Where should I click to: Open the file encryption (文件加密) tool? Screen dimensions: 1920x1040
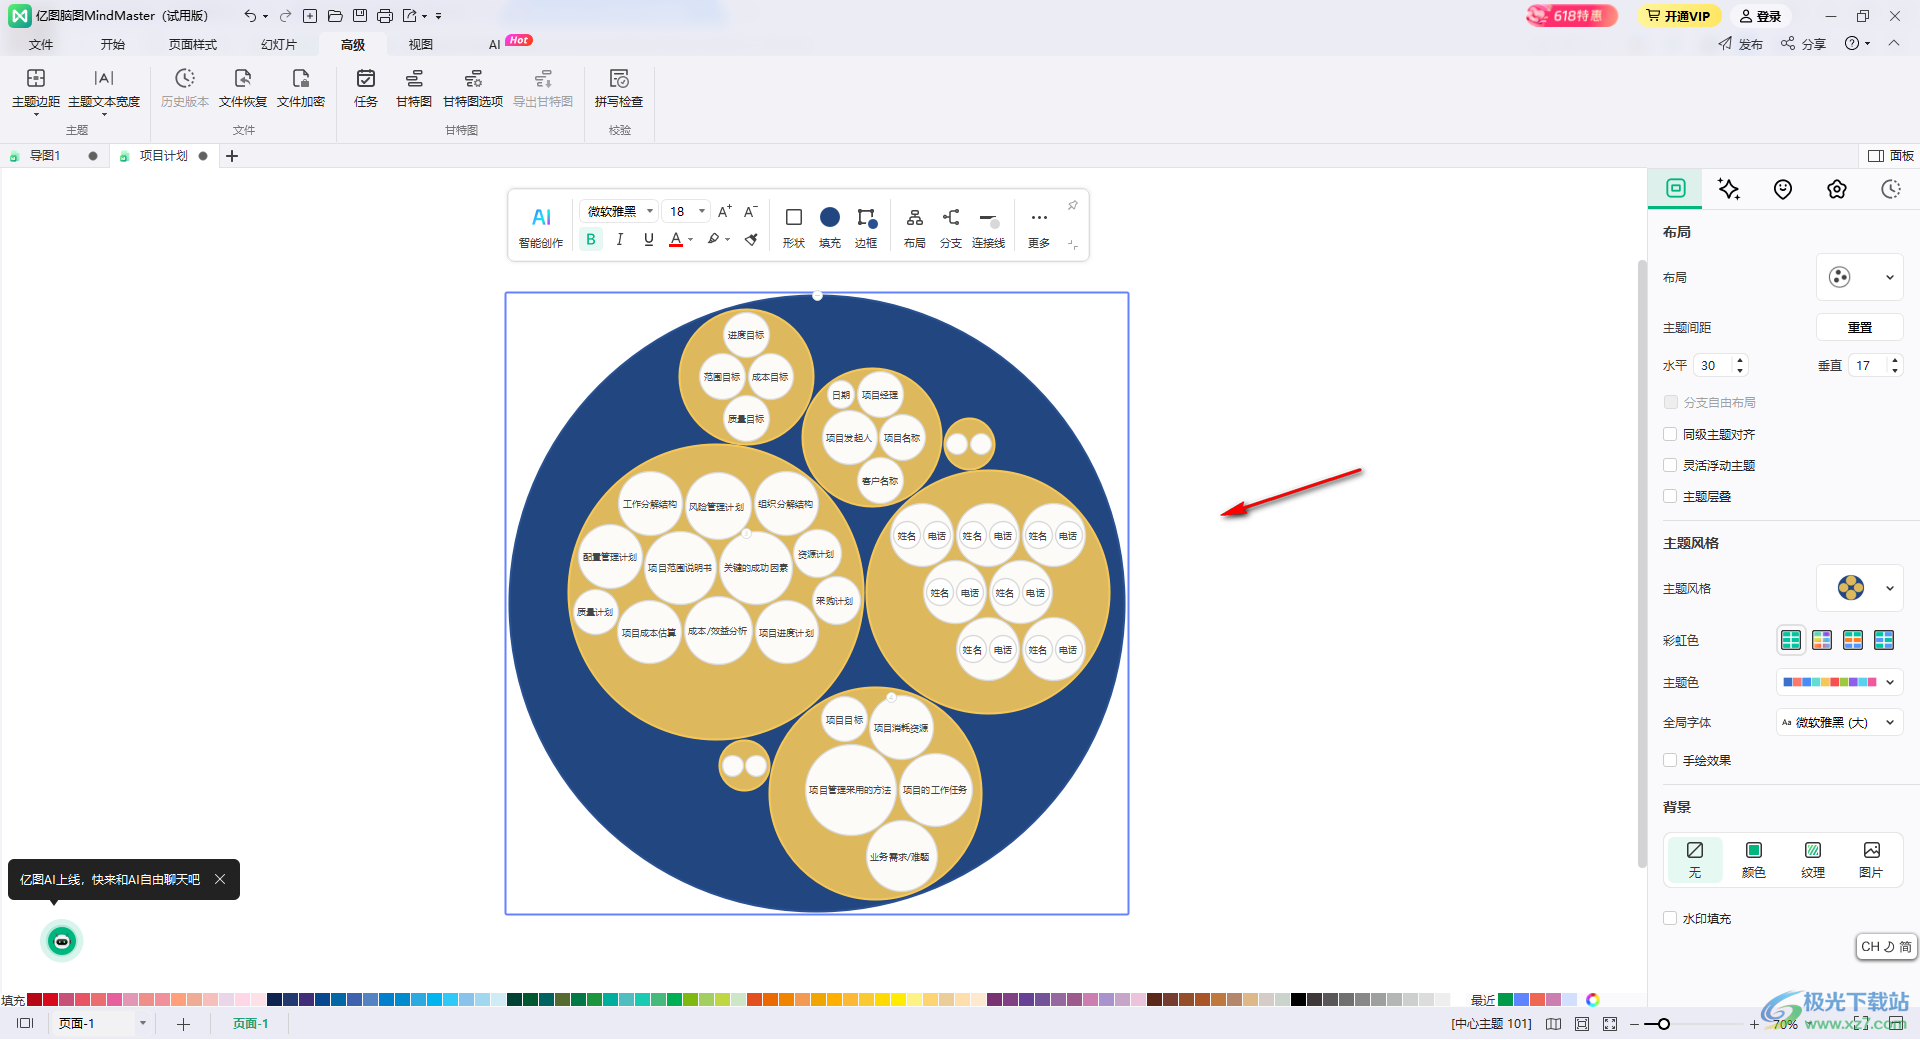[x=300, y=88]
